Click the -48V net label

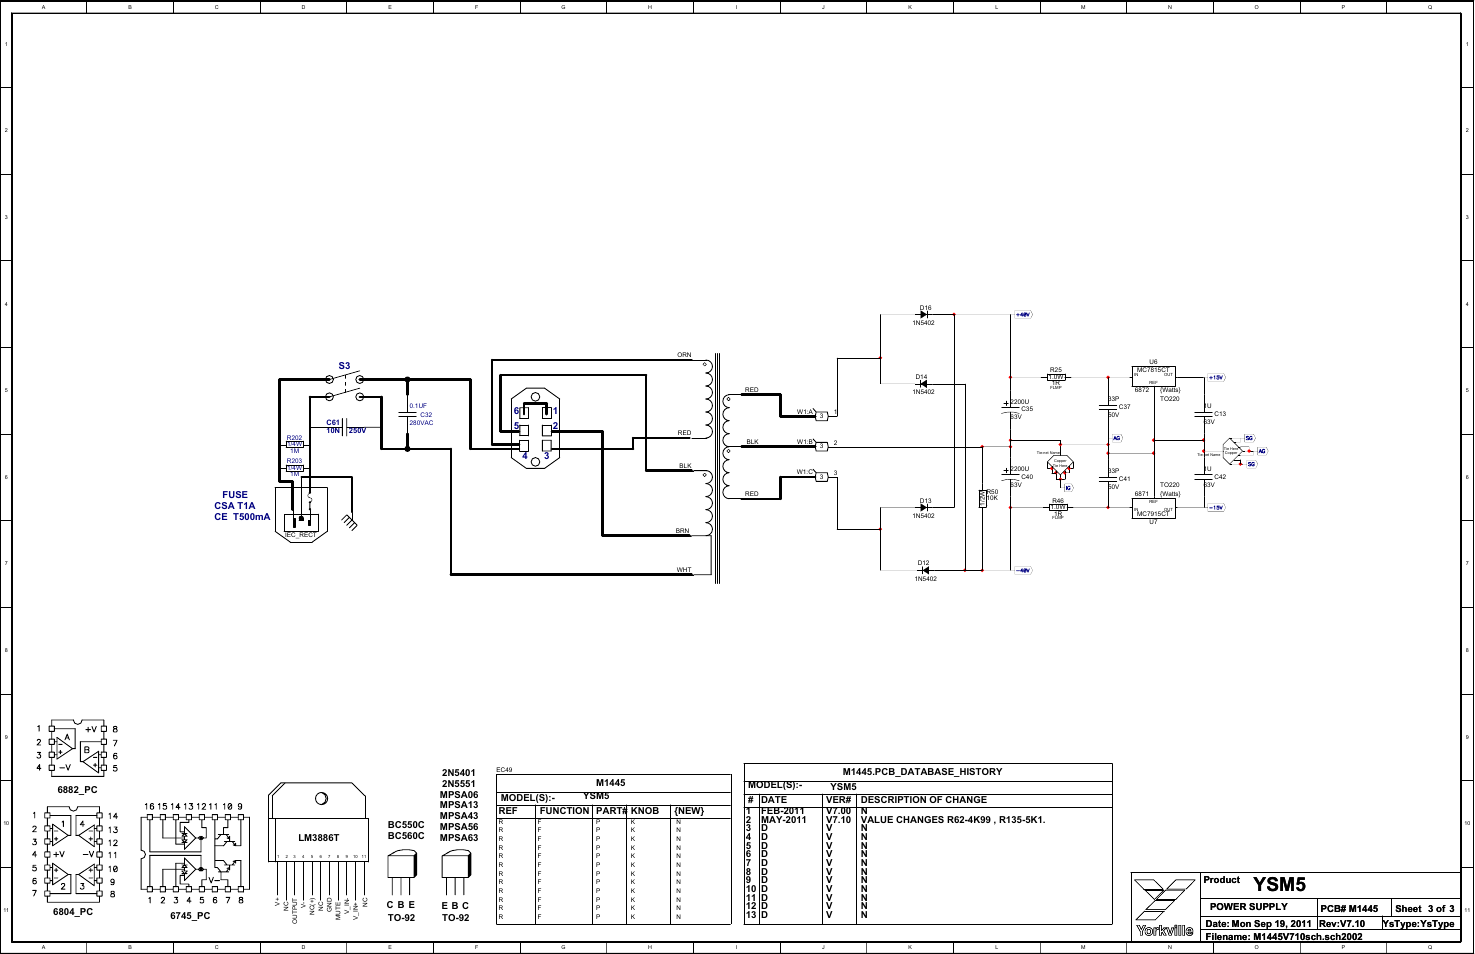coord(1023,570)
